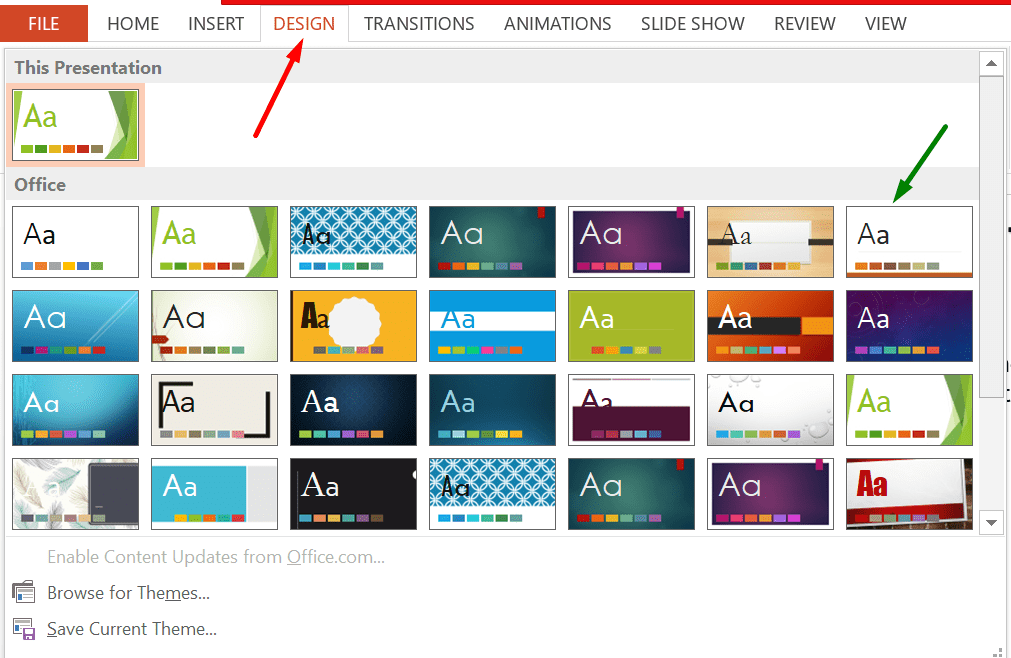This screenshot has height=658, width=1011.
Task: Select the plain white Office theme
Action: [x=75, y=242]
